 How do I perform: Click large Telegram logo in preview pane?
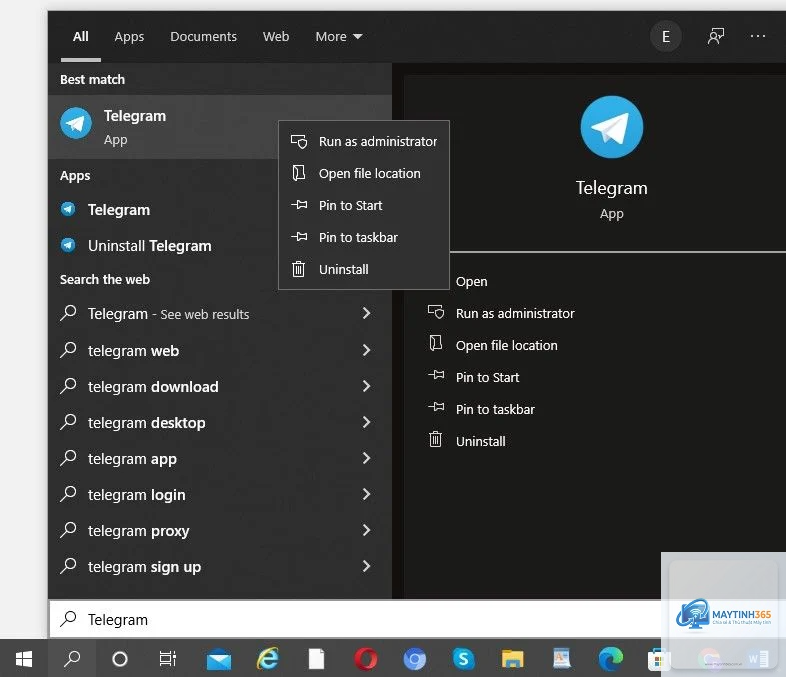click(x=612, y=127)
